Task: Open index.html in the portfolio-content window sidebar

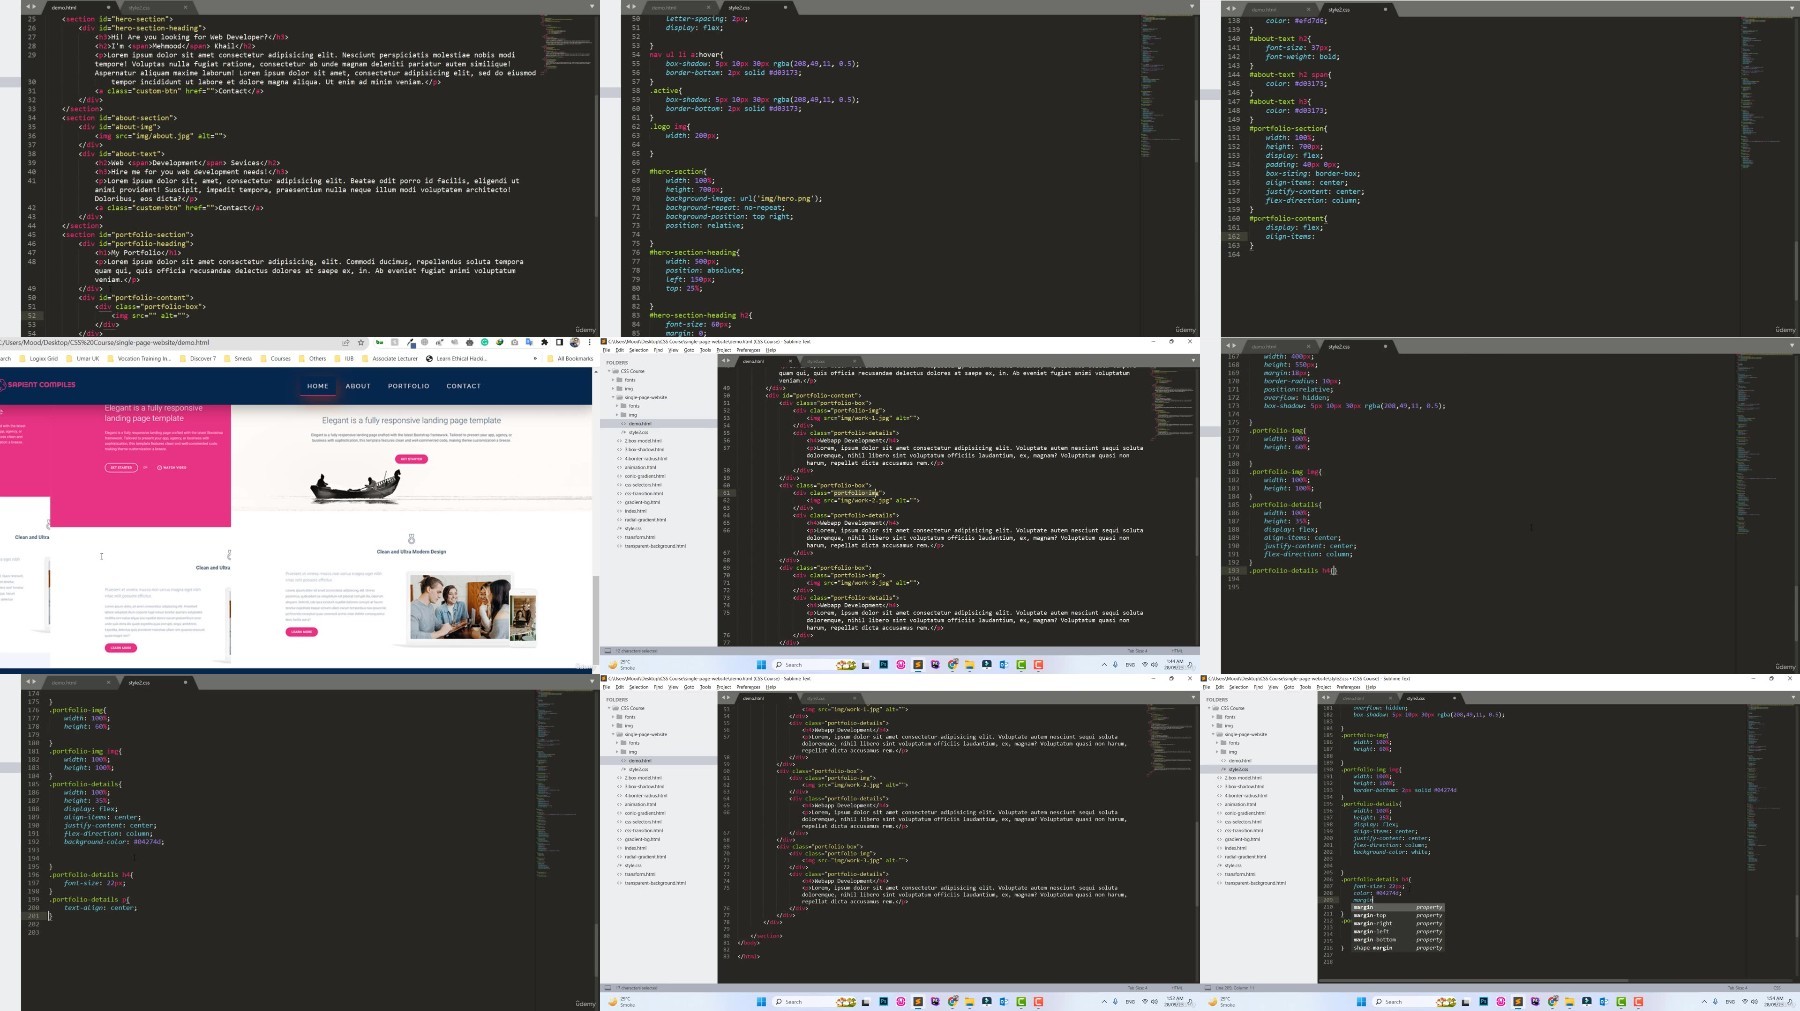Action: [636, 511]
